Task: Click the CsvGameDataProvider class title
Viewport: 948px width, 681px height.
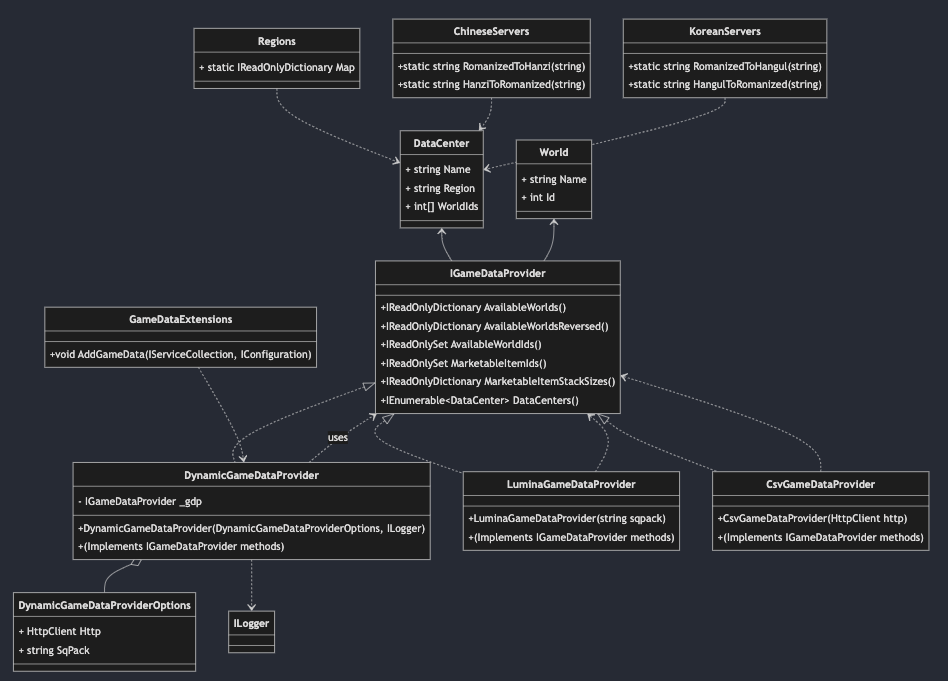Action: click(x=820, y=485)
